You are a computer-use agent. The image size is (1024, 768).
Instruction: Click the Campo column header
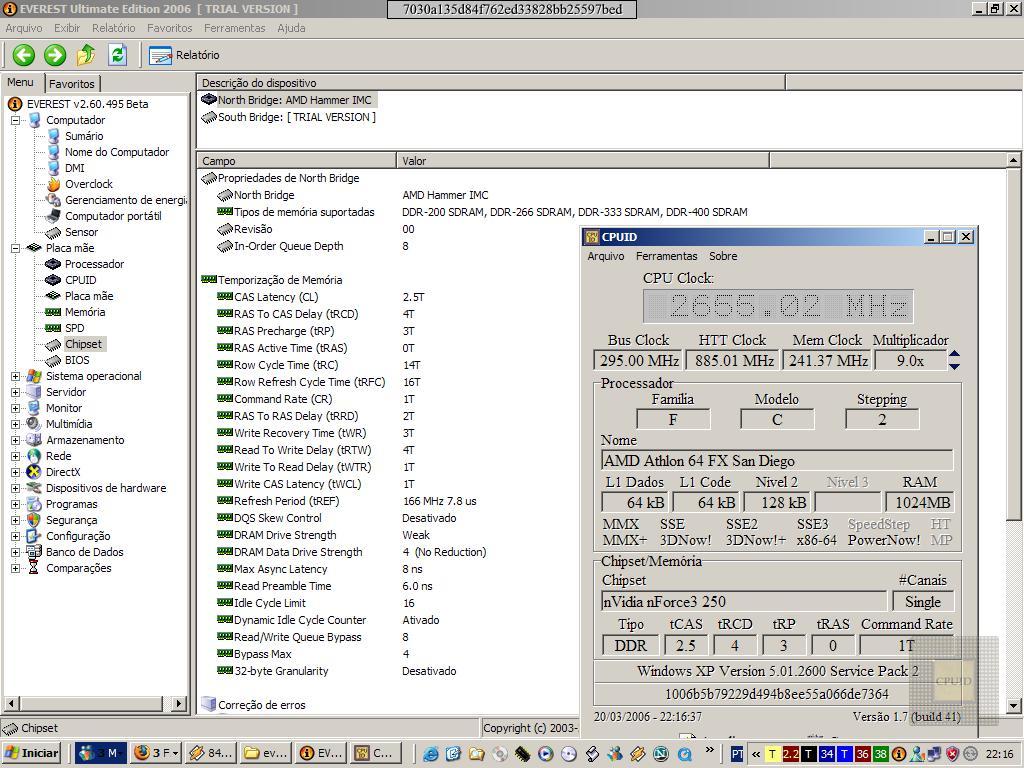click(296, 161)
